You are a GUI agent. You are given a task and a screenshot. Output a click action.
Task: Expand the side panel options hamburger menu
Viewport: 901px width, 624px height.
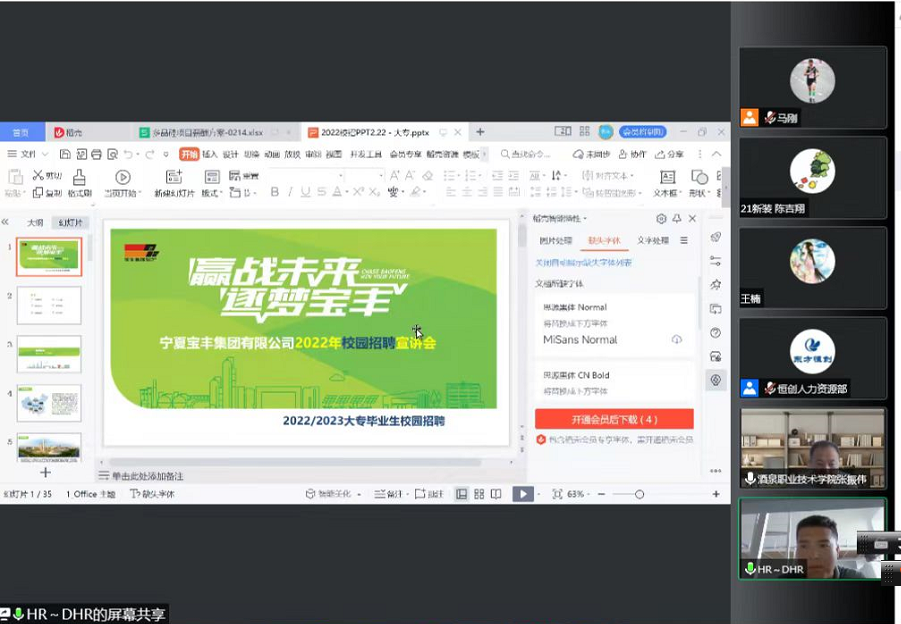click(684, 241)
